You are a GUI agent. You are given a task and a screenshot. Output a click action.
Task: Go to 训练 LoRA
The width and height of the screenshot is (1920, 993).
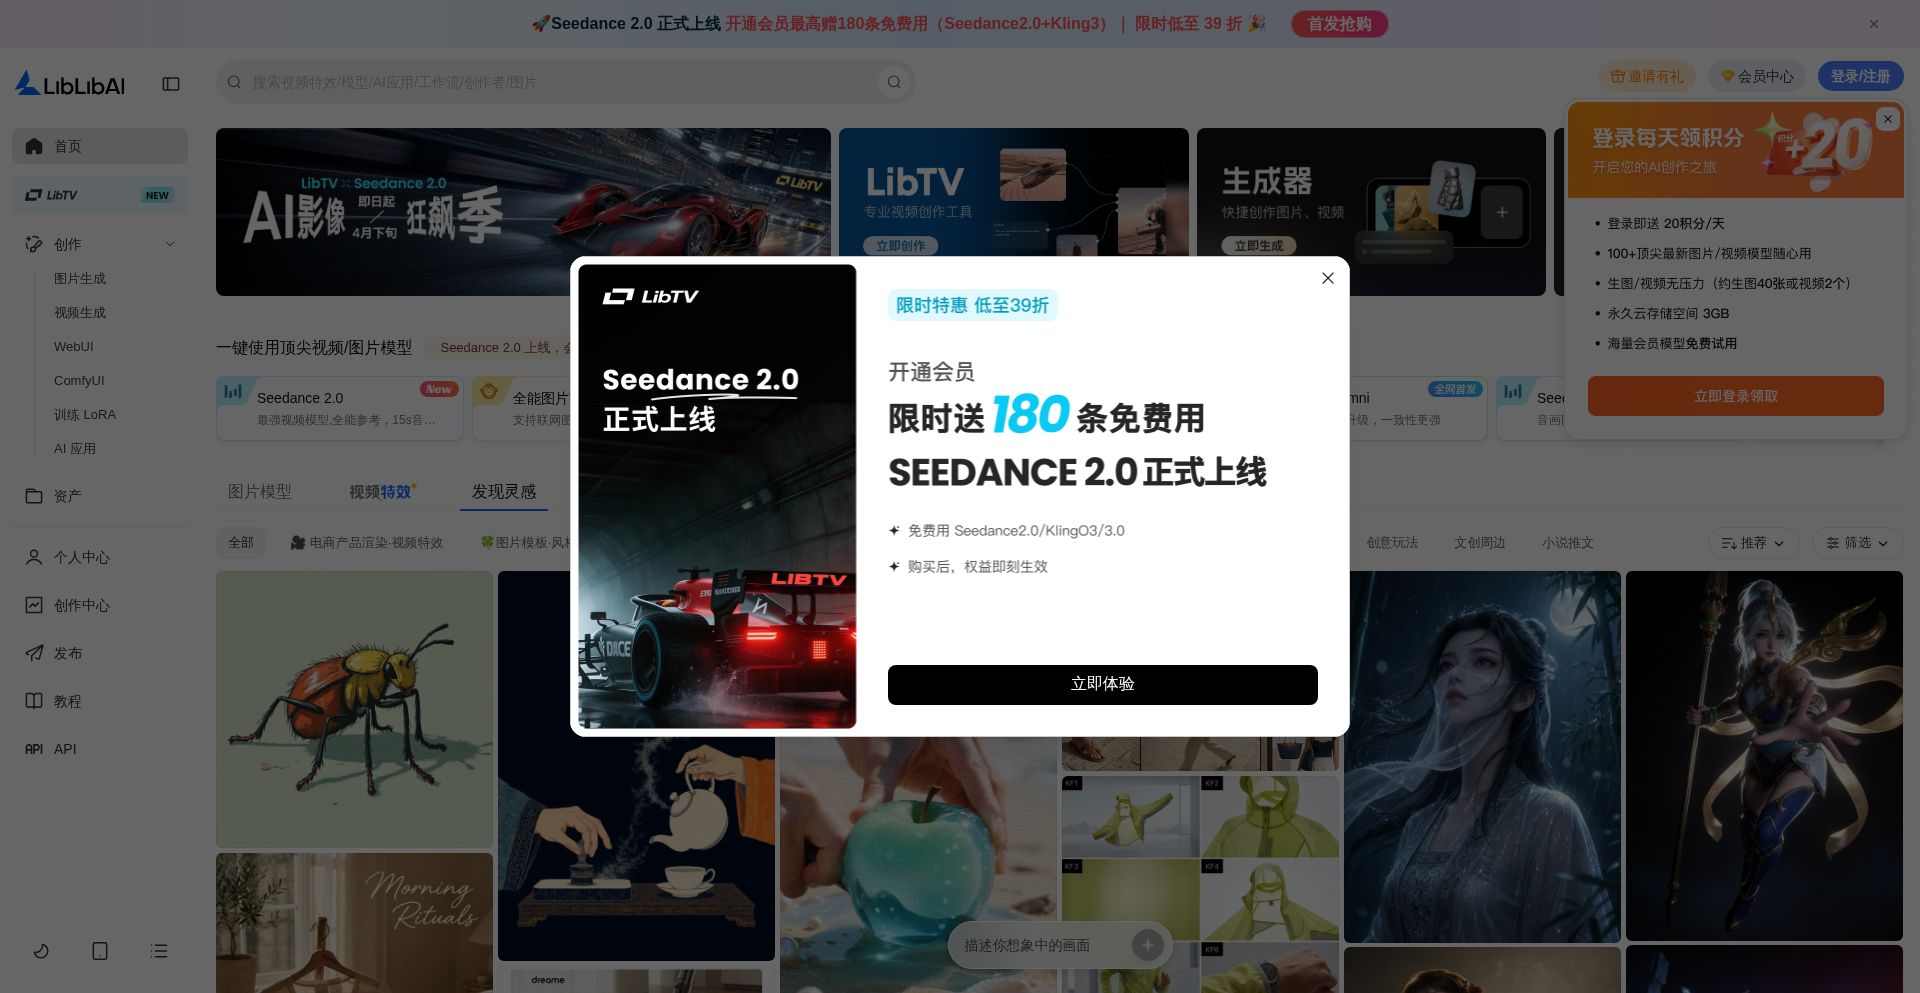(x=85, y=414)
